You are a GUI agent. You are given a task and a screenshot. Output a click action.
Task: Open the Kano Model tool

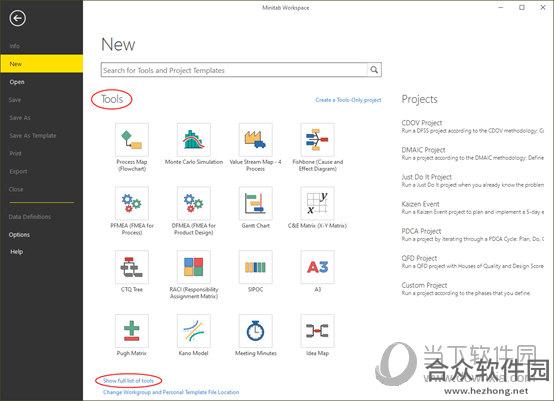click(194, 331)
